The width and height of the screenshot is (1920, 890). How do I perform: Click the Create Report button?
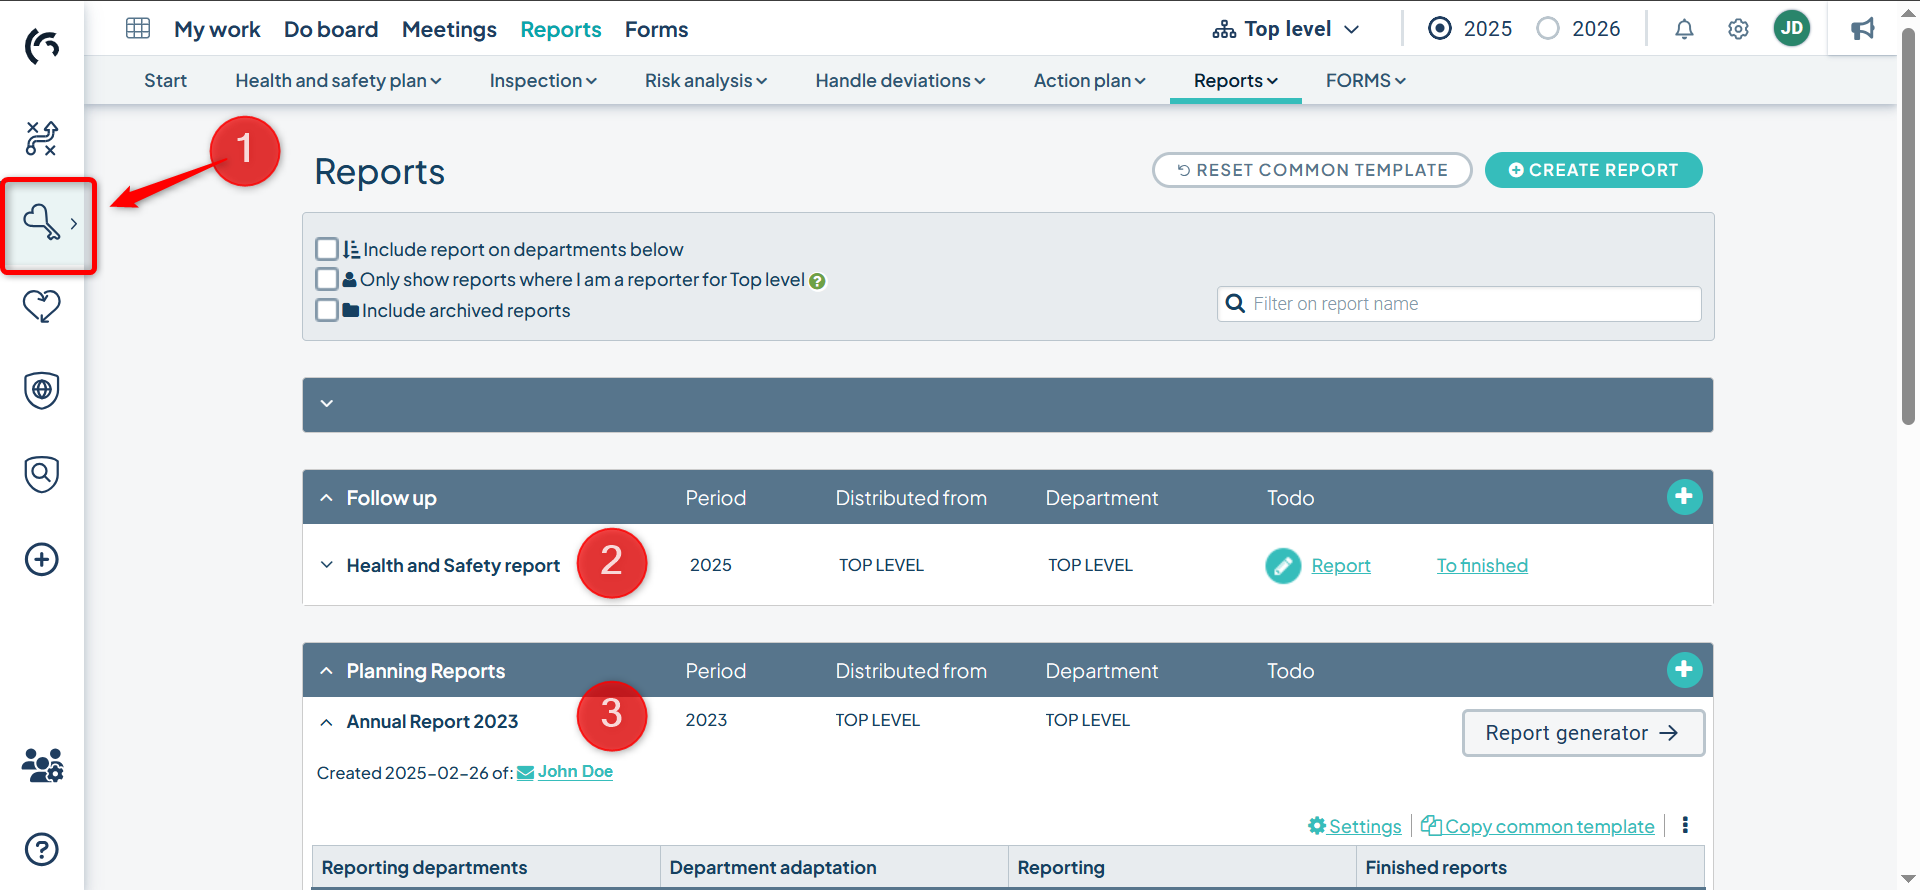[x=1593, y=170]
